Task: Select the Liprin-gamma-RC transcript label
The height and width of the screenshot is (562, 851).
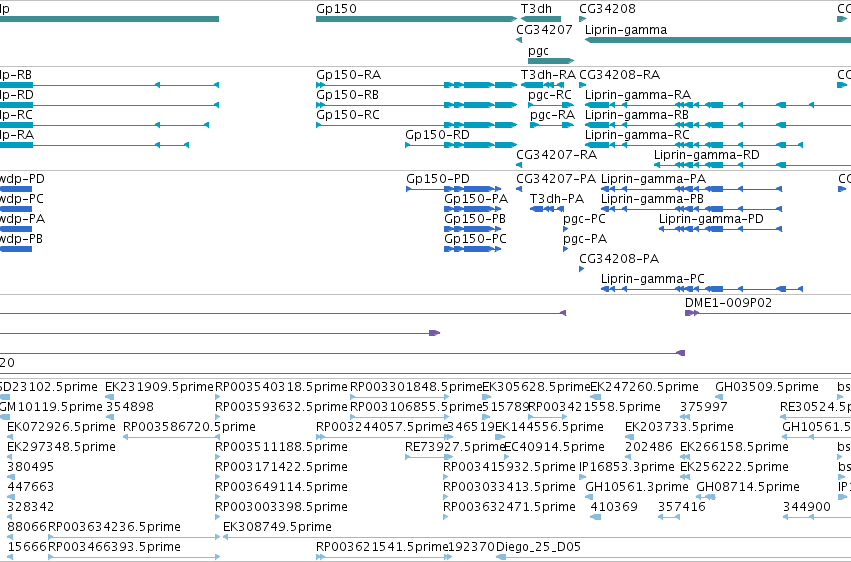Action: click(637, 135)
